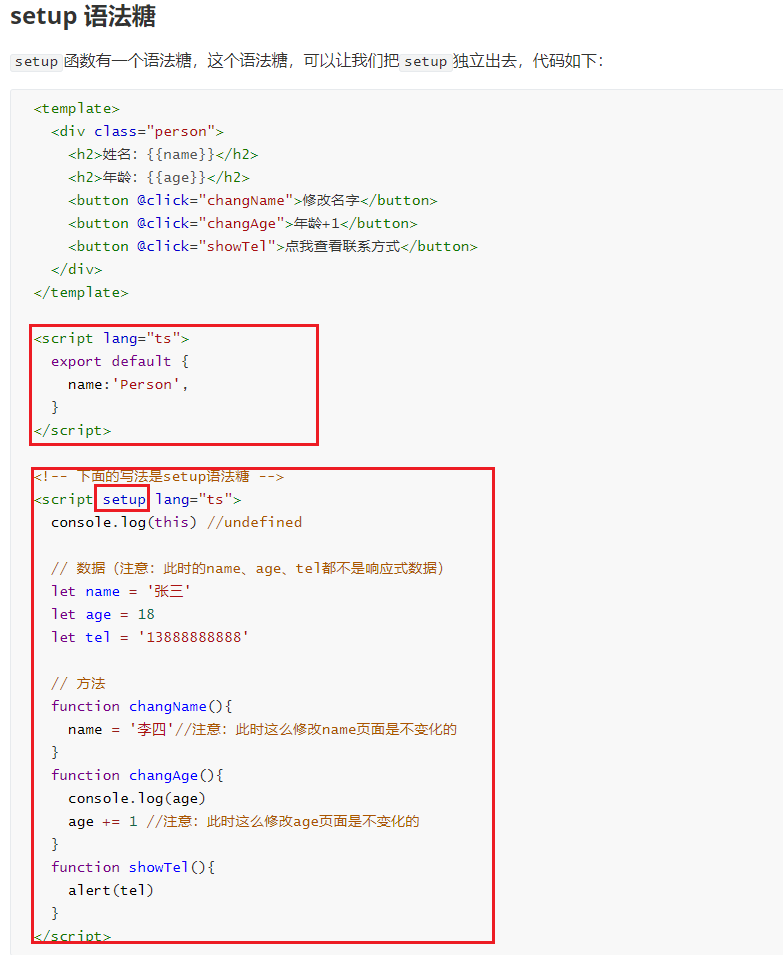Click the button line with @click="showTel"
The width and height of the screenshot is (783, 955).
273,247
